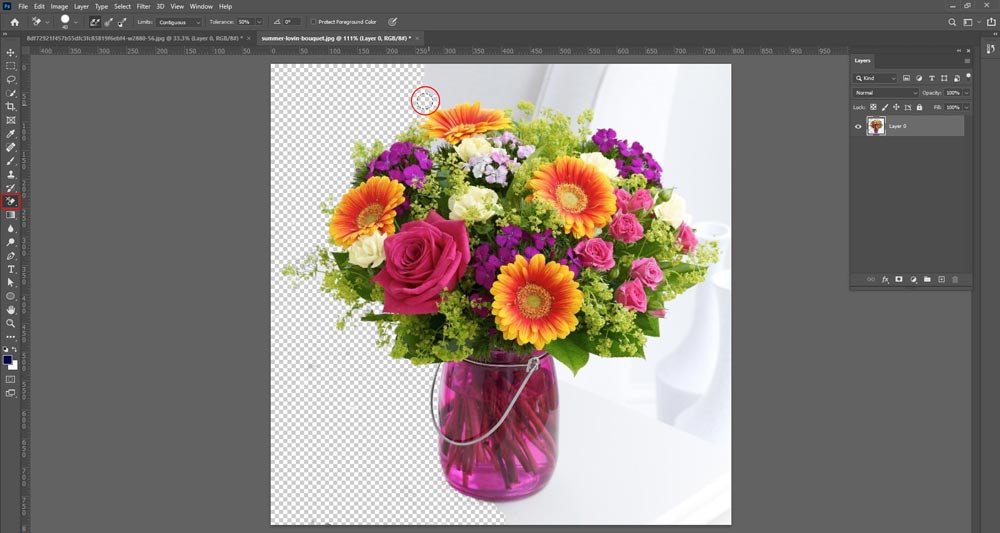
Task: Select the Eyedropper tool
Action: tap(11, 134)
